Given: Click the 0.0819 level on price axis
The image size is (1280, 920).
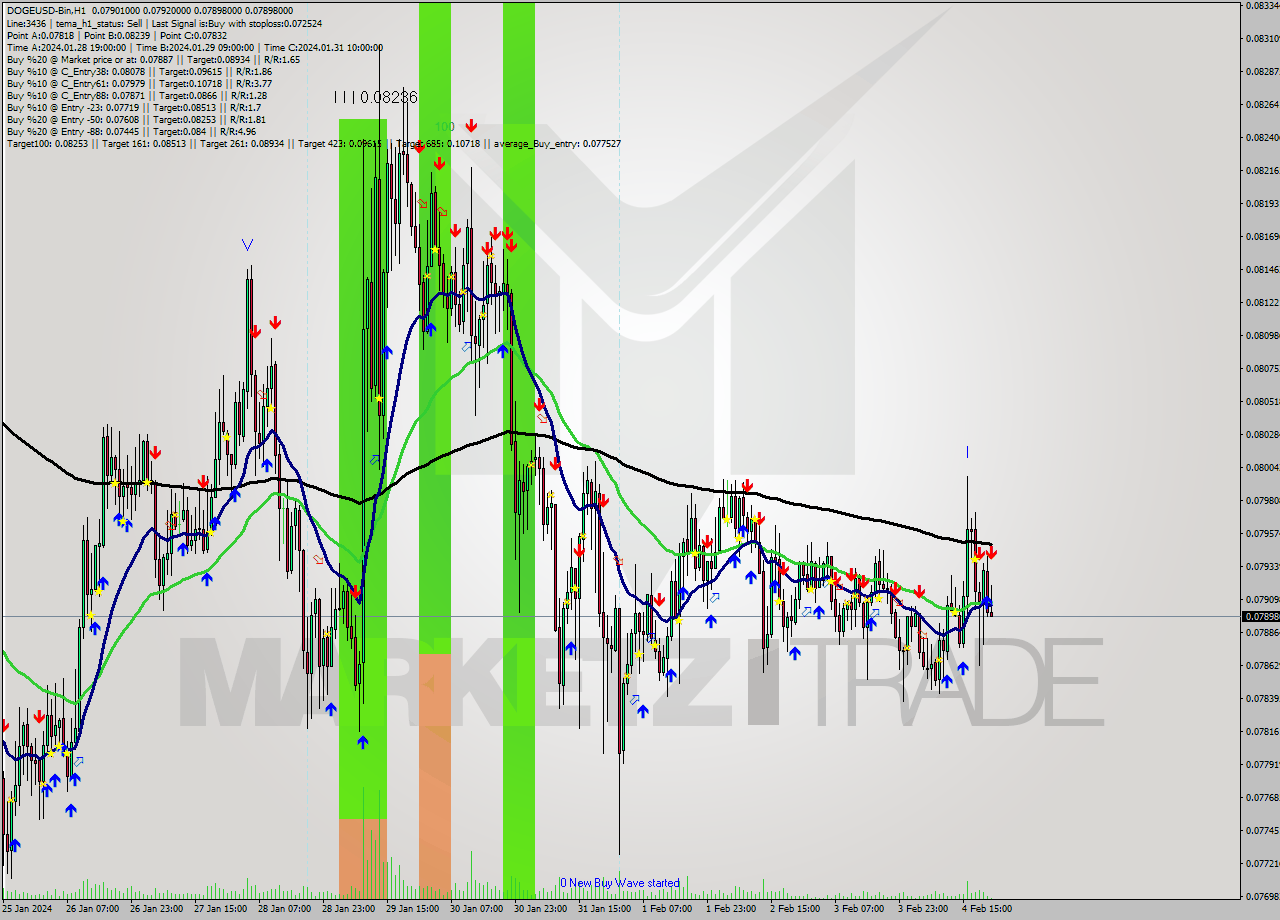Looking at the screenshot, I should (1263, 203).
